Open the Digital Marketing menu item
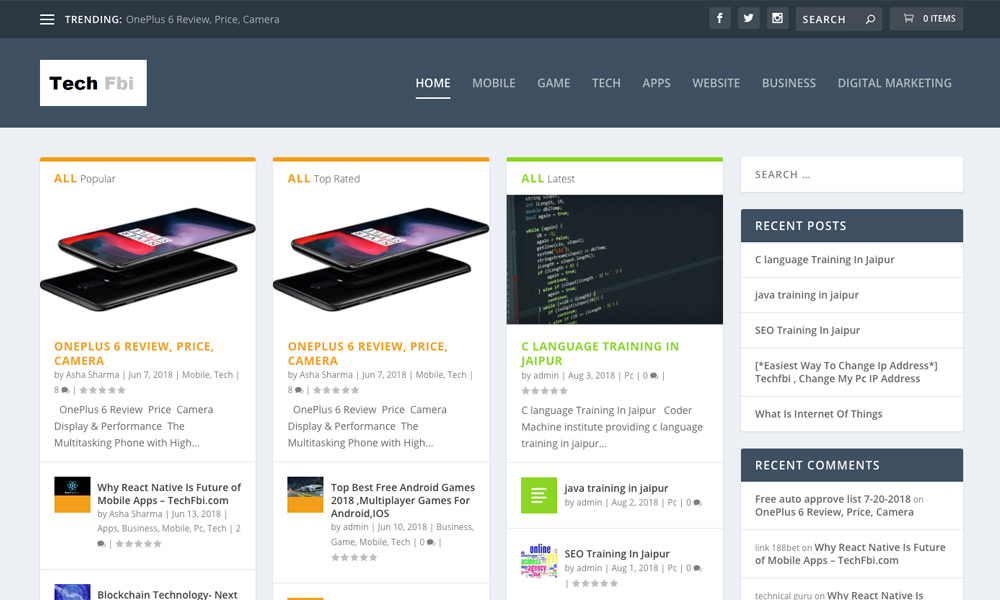1000x600 pixels. pyautogui.click(x=894, y=83)
